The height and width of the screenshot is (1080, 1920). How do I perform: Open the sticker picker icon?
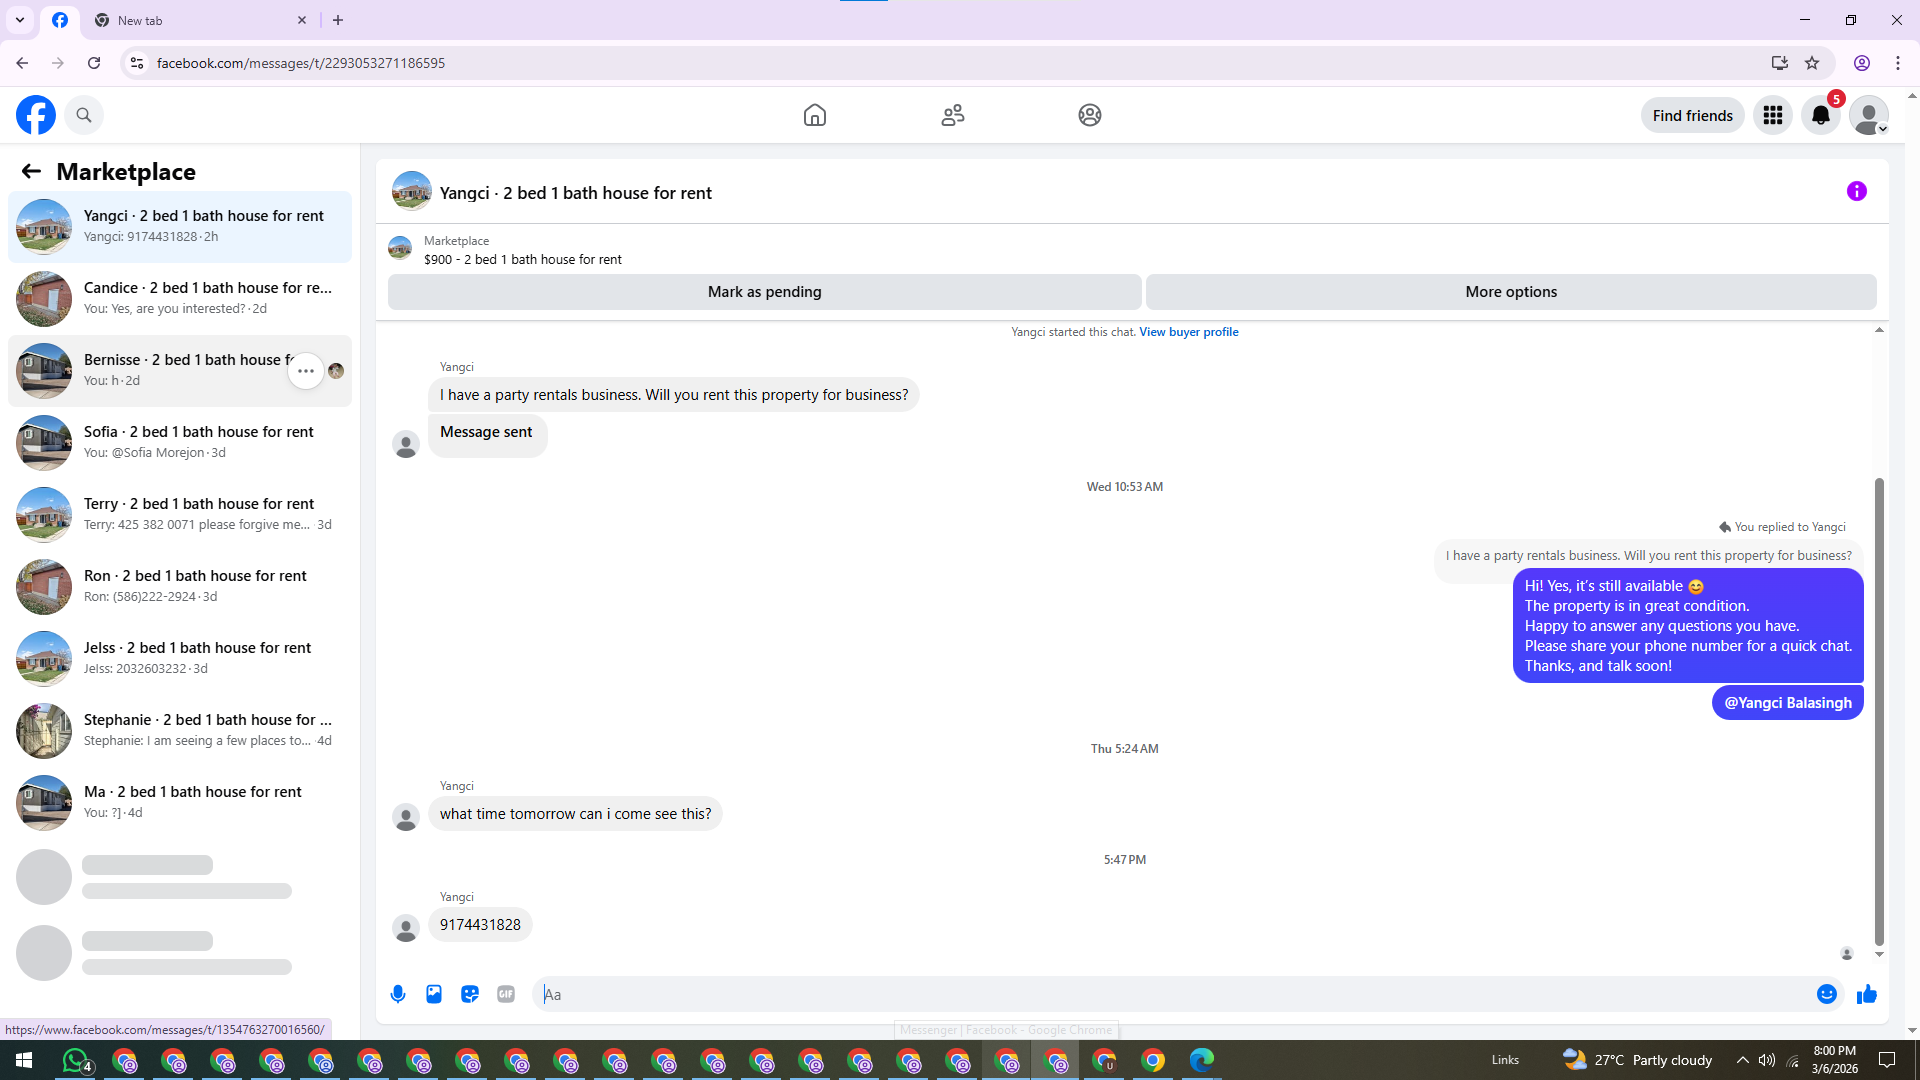pyautogui.click(x=470, y=994)
